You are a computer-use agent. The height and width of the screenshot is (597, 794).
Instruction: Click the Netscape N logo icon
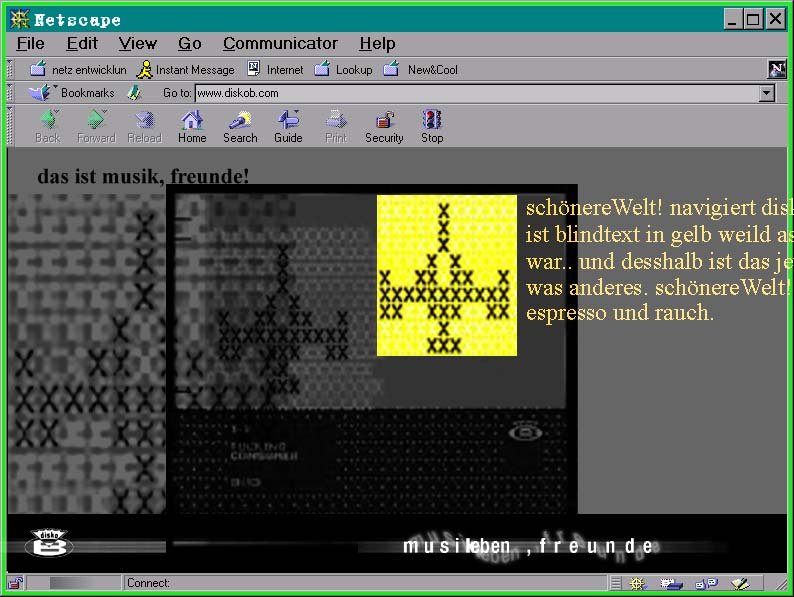(x=777, y=69)
